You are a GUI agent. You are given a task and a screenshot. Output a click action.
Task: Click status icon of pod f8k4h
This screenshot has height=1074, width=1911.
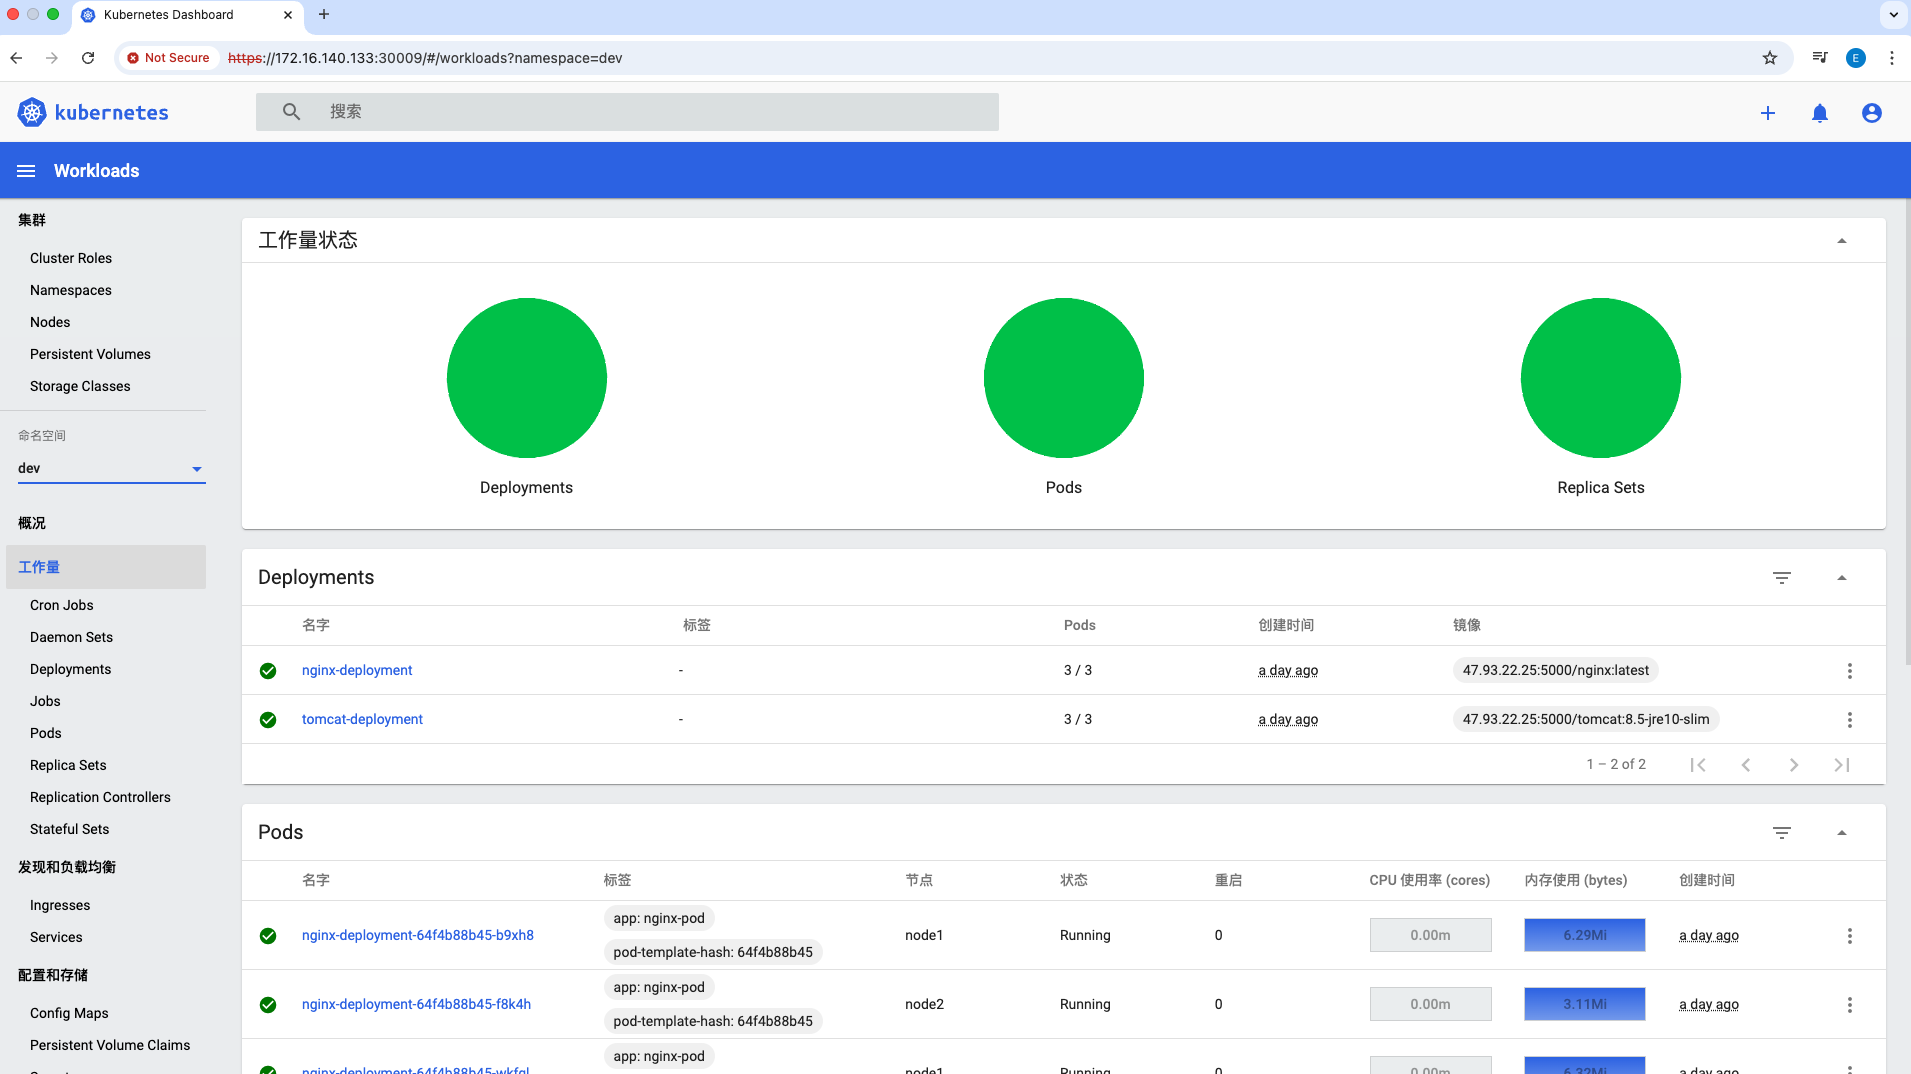pyautogui.click(x=268, y=1005)
